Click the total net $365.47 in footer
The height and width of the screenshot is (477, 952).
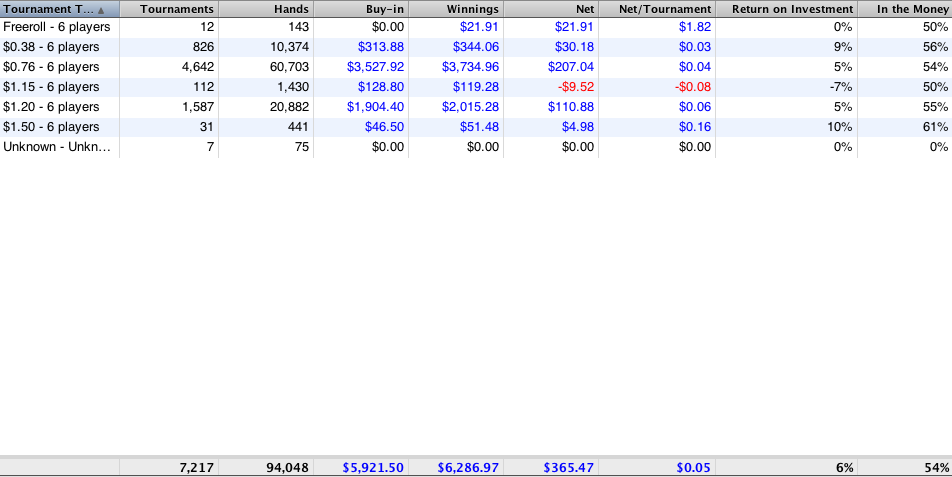[x=569, y=467]
